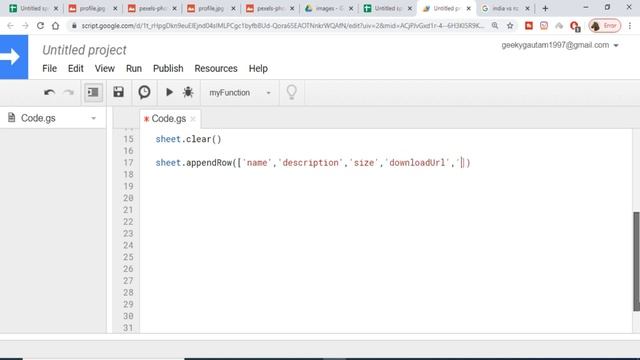Open the Code.gs file options arrow

pos(93,118)
